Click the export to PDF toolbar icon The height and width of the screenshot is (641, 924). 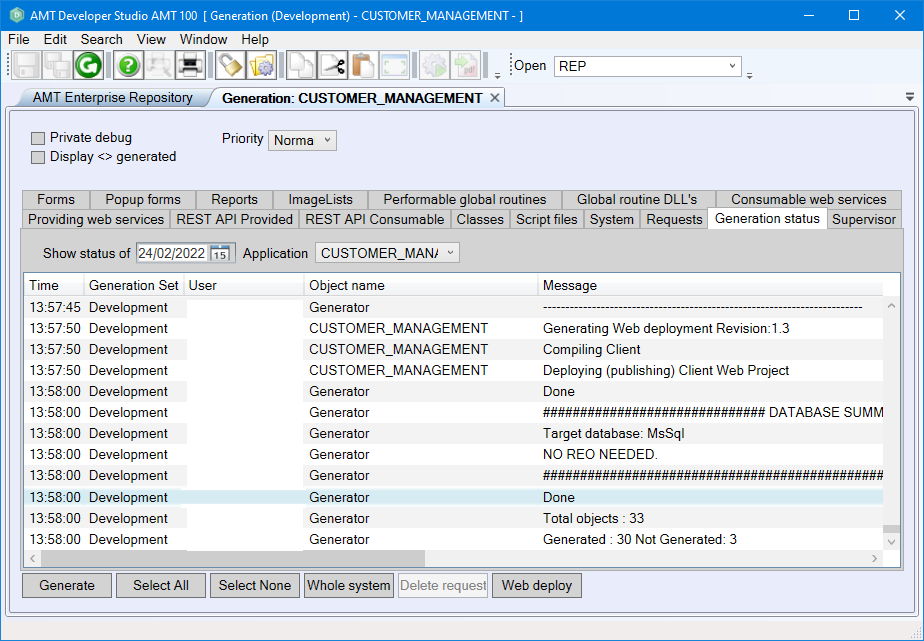click(x=466, y=65)
